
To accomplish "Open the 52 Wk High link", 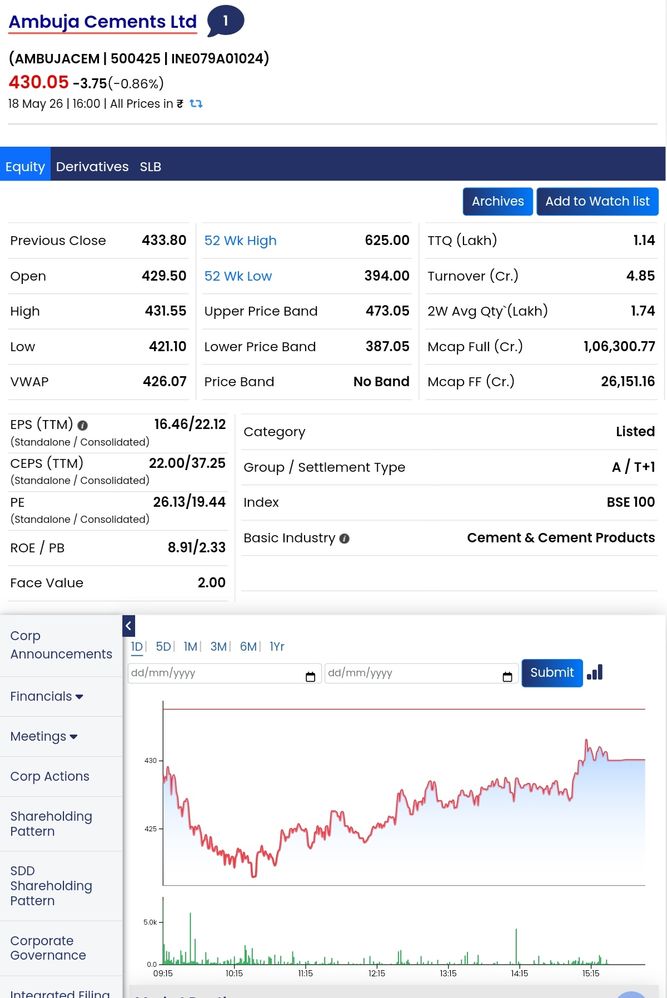I will [x=240, y=241].
